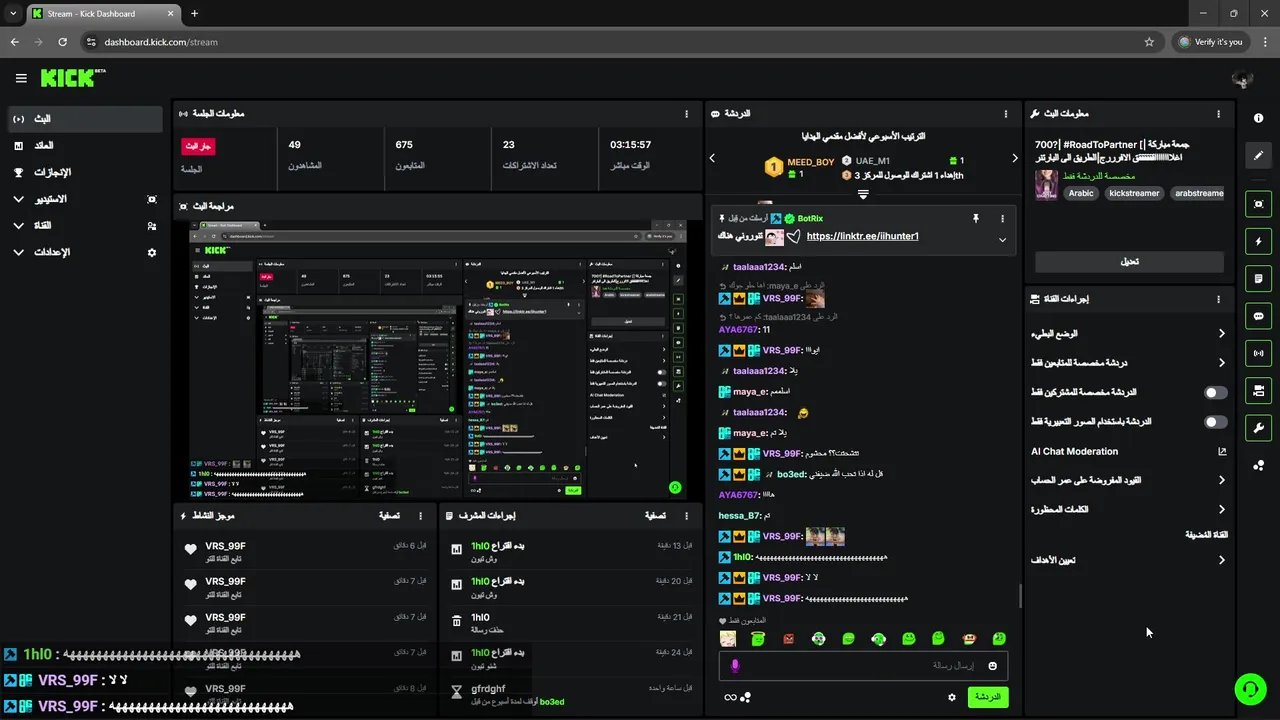This screenshot has height=720, width=1280.
Task: Send the last green emote in quick emote row
Action: (999, 638)
